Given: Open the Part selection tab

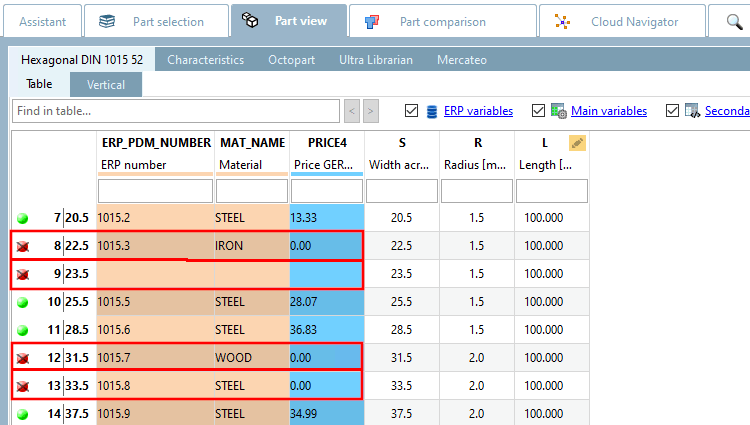Looking at the screenshot, I should point(152,22).
